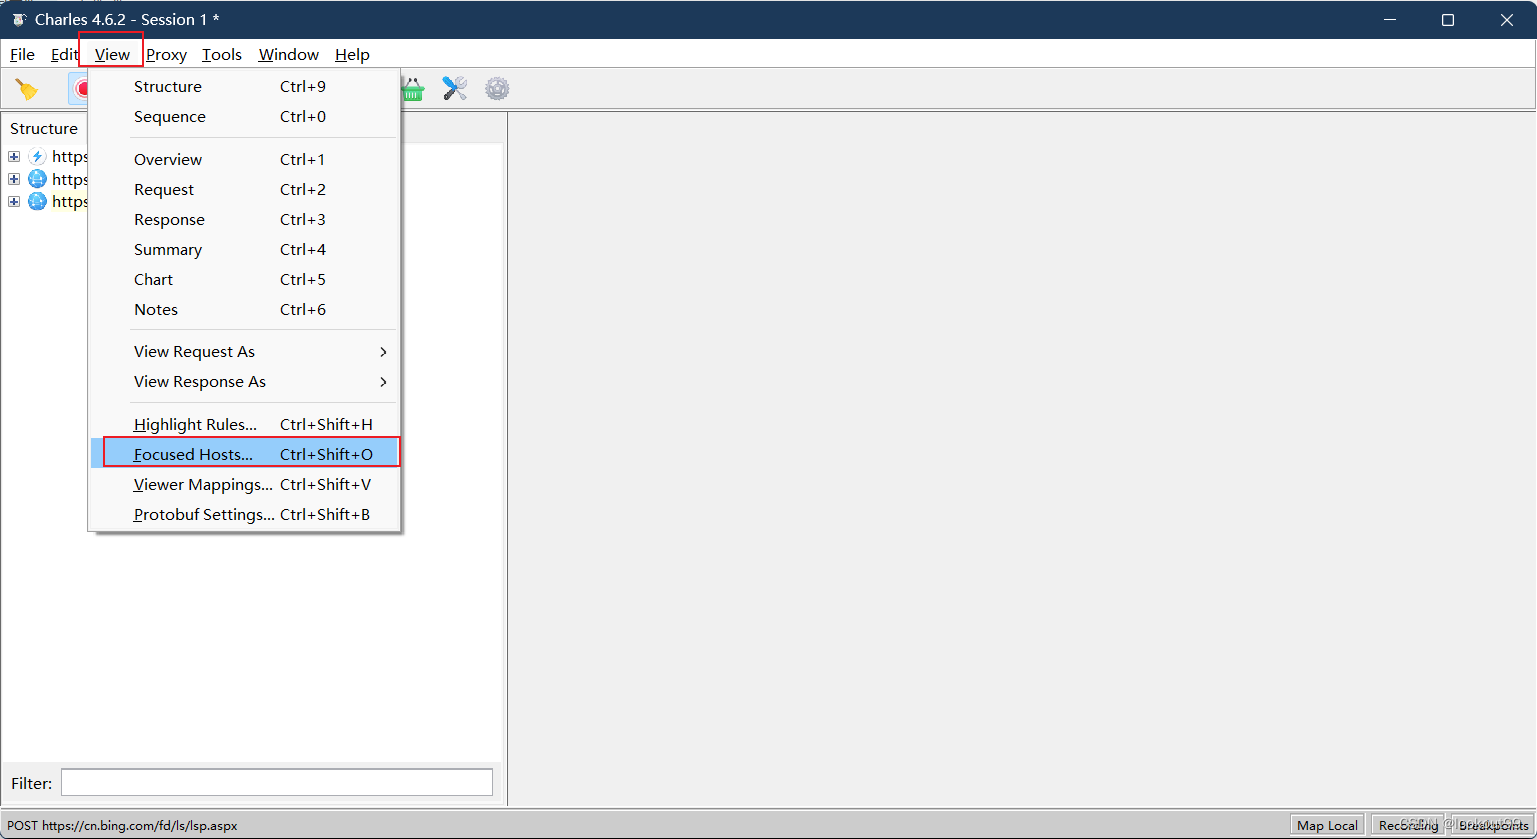
Task: Open the Help menu
Action: (x=352, y=54)
